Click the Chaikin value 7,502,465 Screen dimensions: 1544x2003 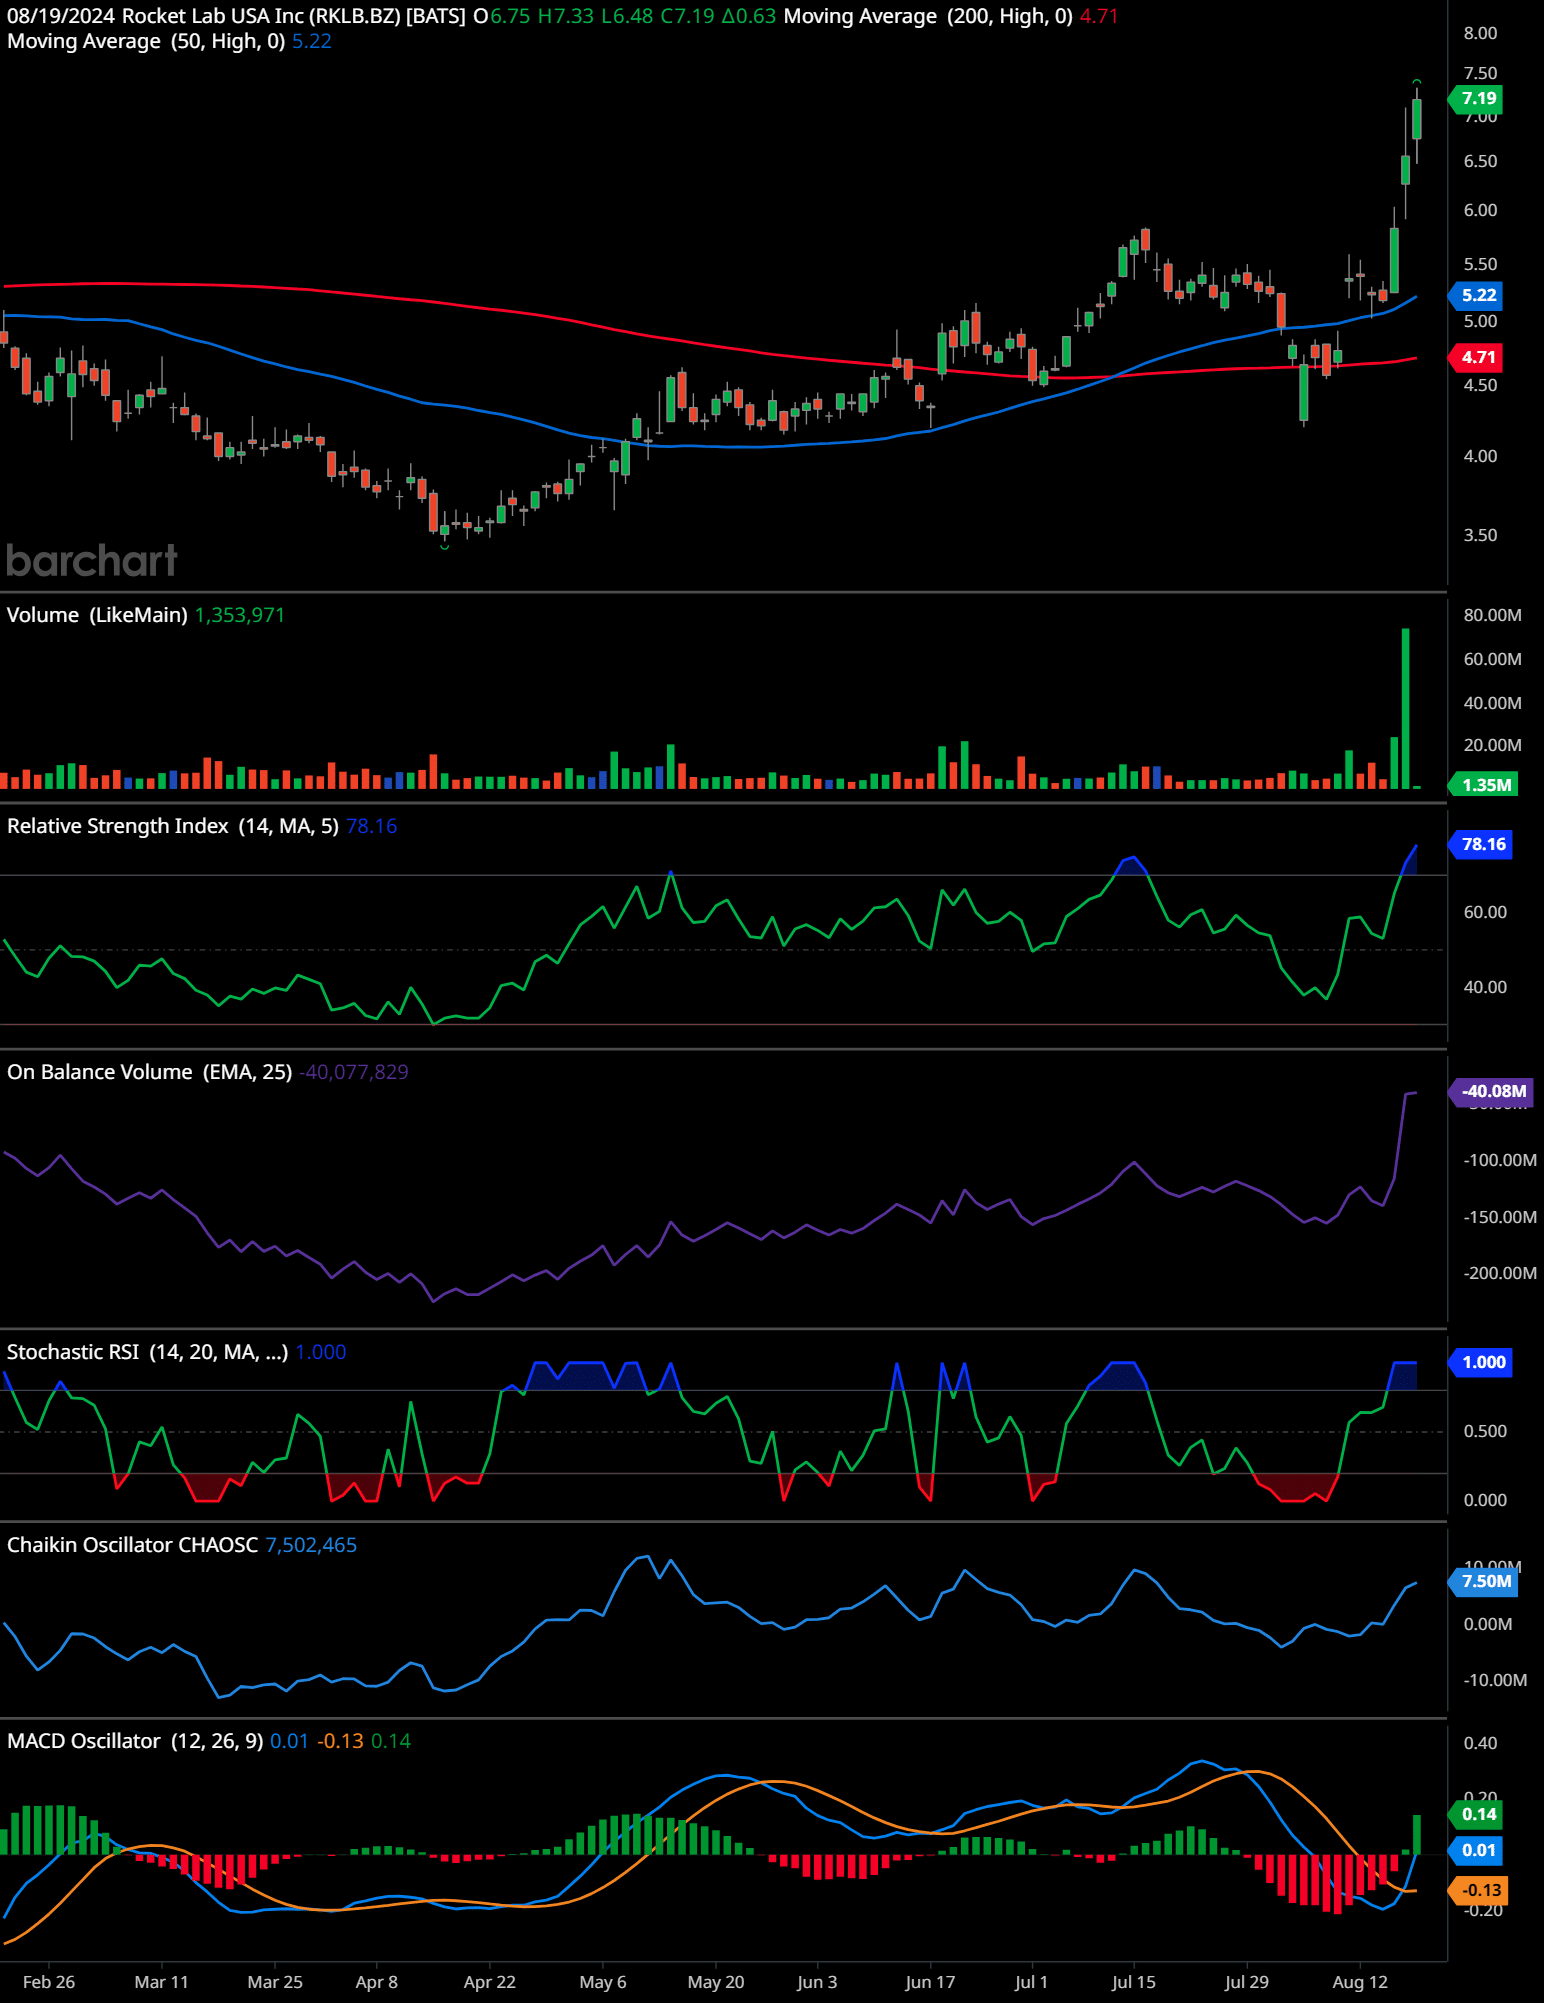(x=311, y=1545)
